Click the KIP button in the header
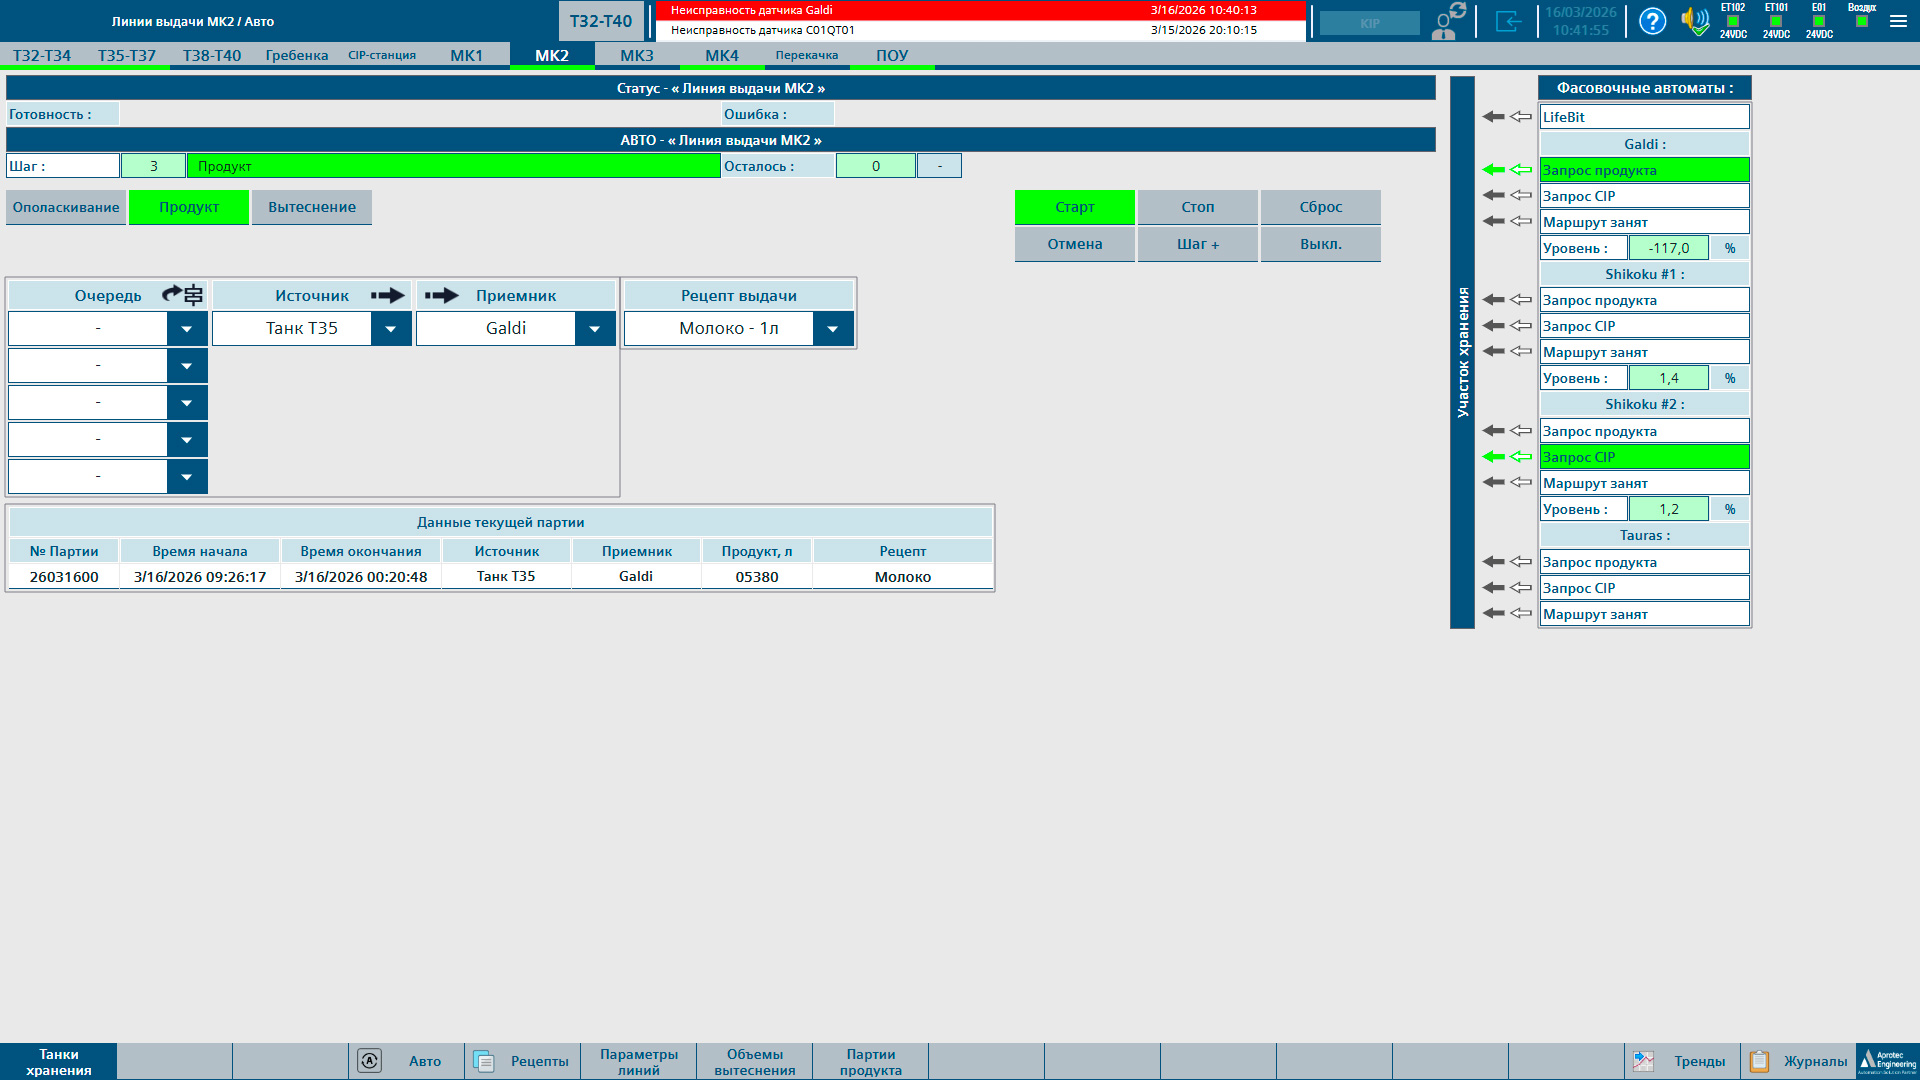The image size is (1920, 1080). coord(1370,23)
